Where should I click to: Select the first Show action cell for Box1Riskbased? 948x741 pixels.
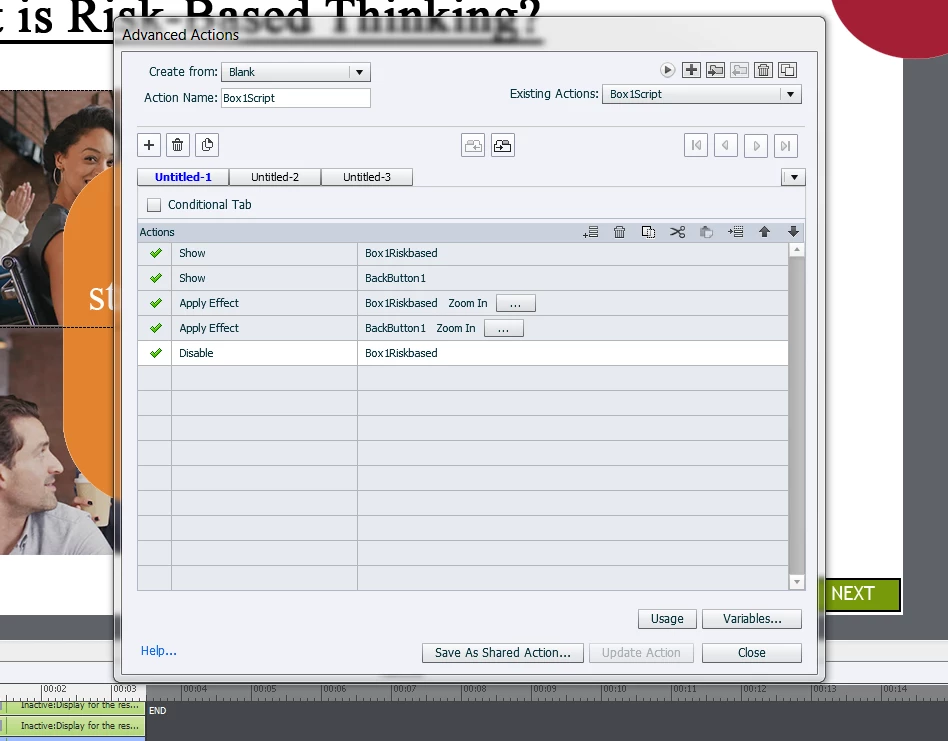(264, 253)
